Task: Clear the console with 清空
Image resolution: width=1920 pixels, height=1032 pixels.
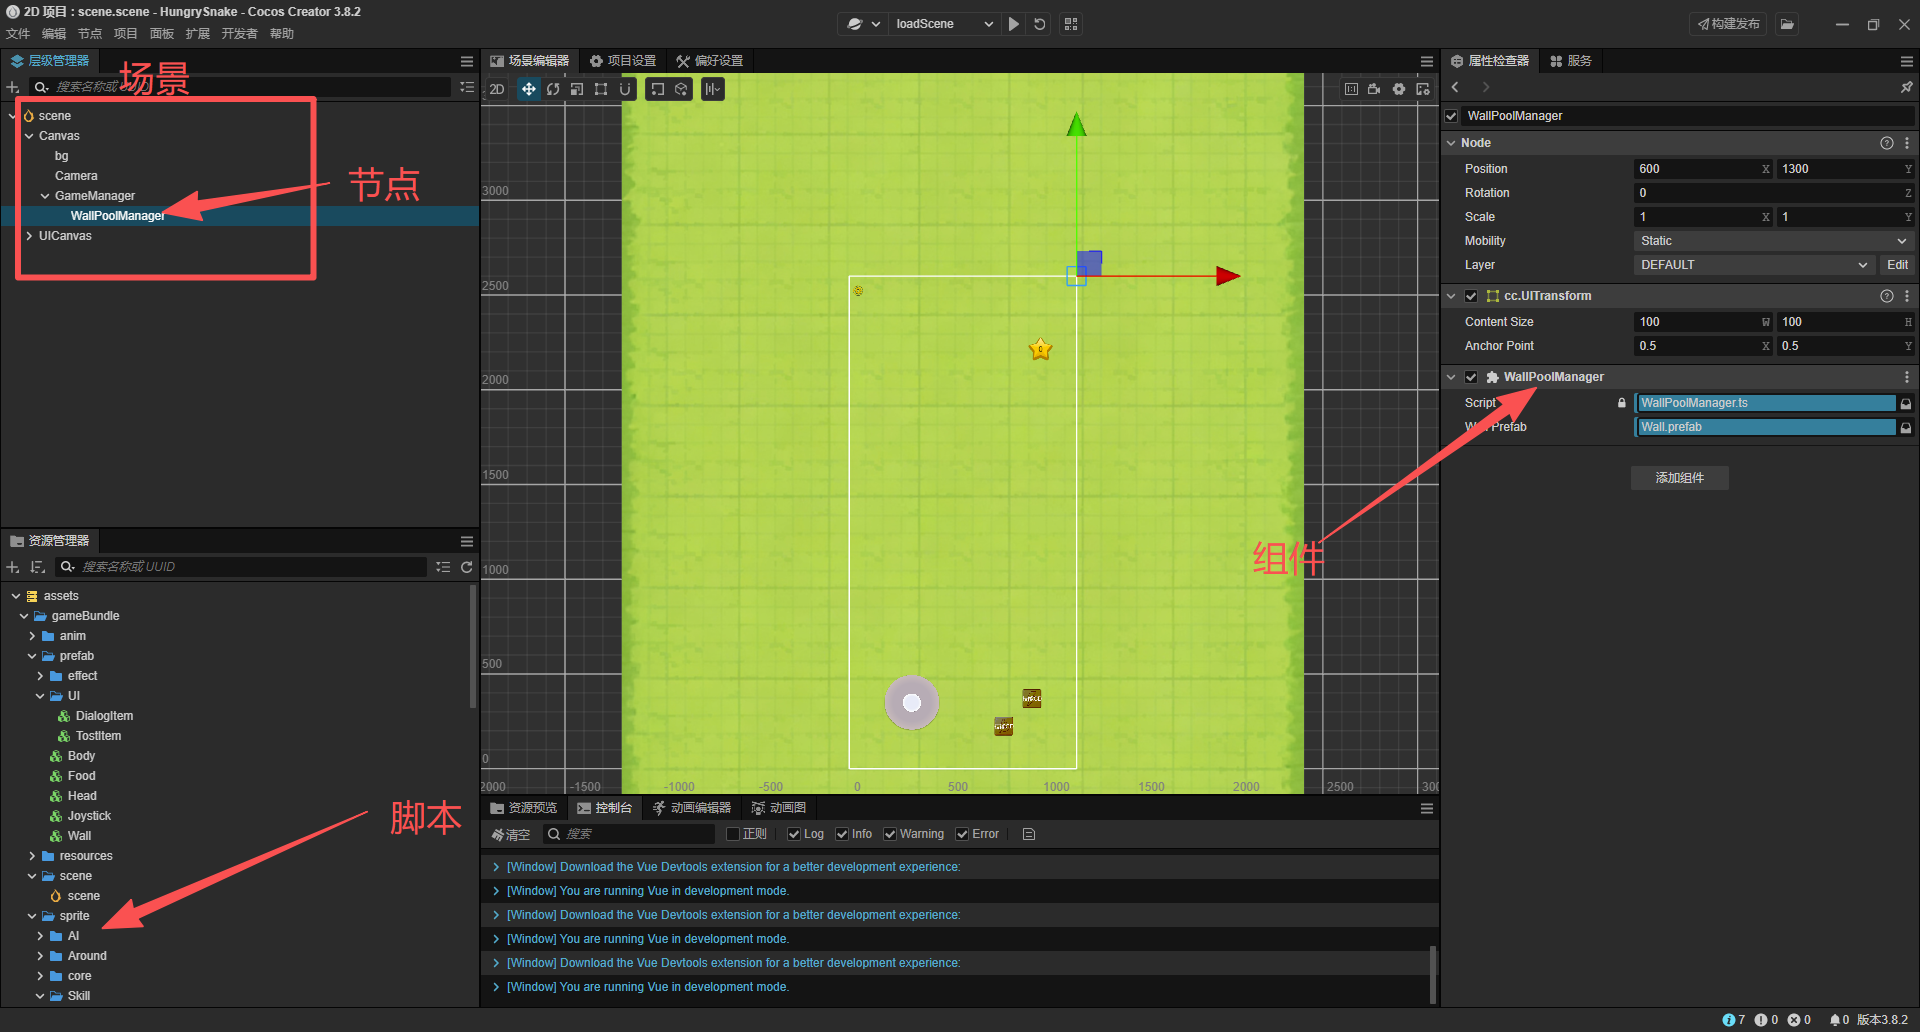Action: tap(511, 834)
